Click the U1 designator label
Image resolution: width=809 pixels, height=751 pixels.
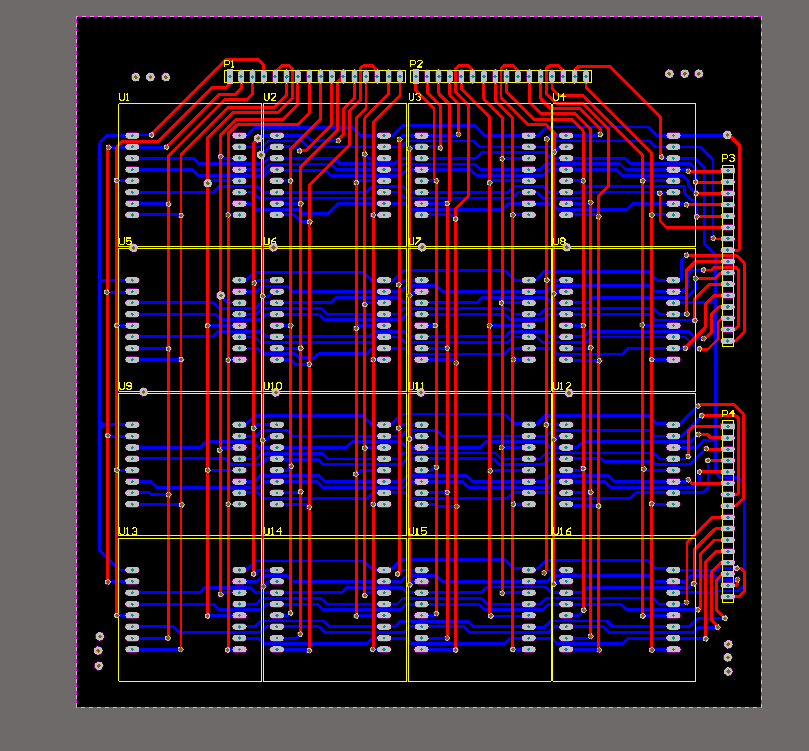coord(124,97)
